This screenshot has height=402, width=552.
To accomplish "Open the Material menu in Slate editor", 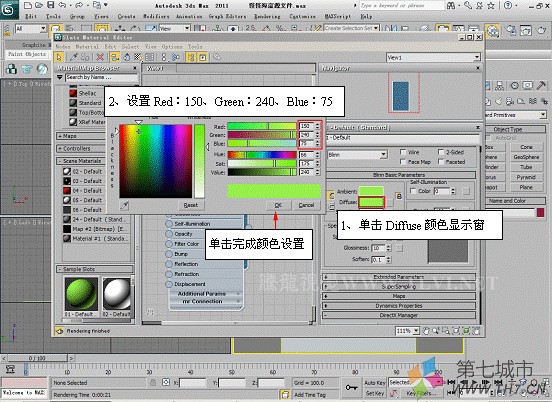I will (x=87, y=46).
